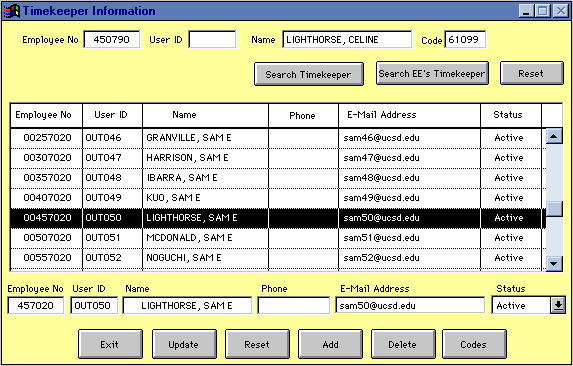Screen dimensions: 573x366
Task: Select the row for IBARRA, SAM E
Action: [278, 178]
